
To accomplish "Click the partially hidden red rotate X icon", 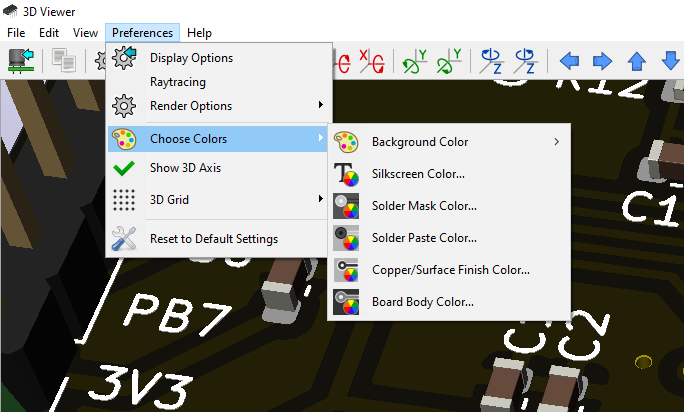I will coord(343,62).
